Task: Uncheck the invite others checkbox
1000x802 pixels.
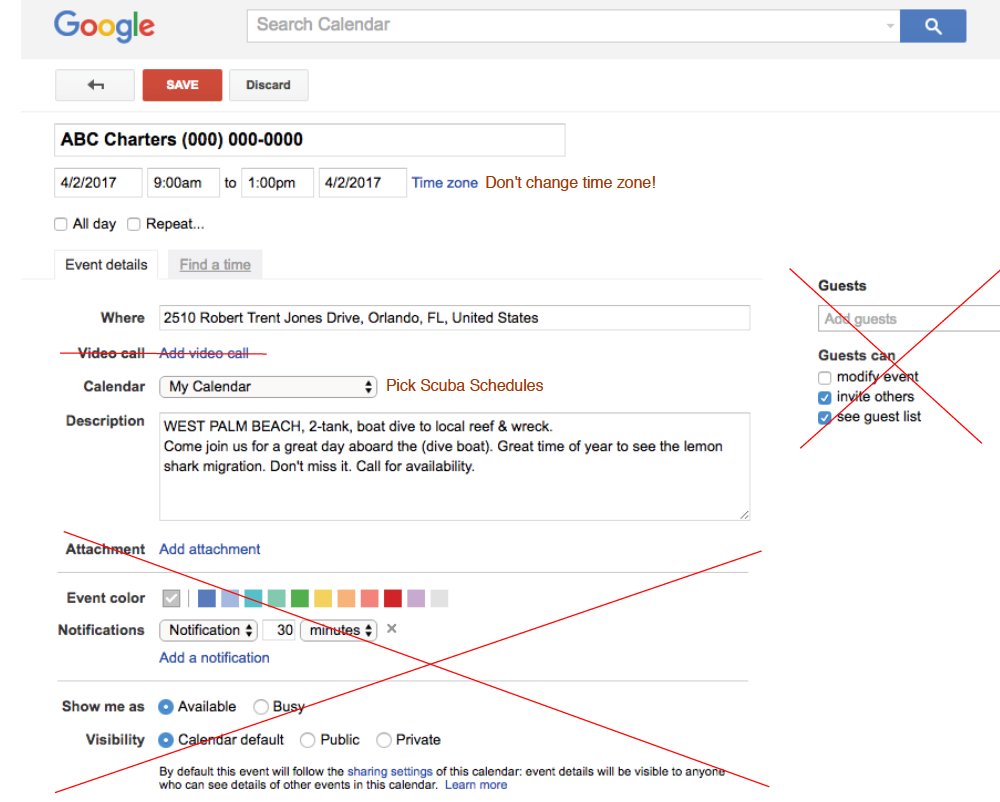Action: tap(825, 398)
